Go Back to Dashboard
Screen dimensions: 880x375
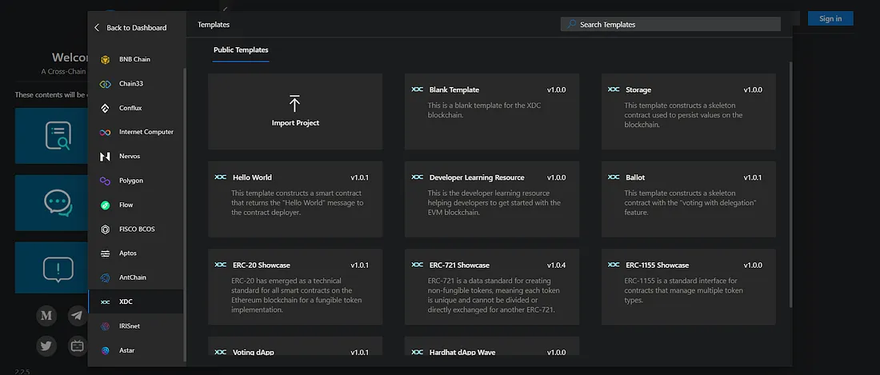(130, 28)
